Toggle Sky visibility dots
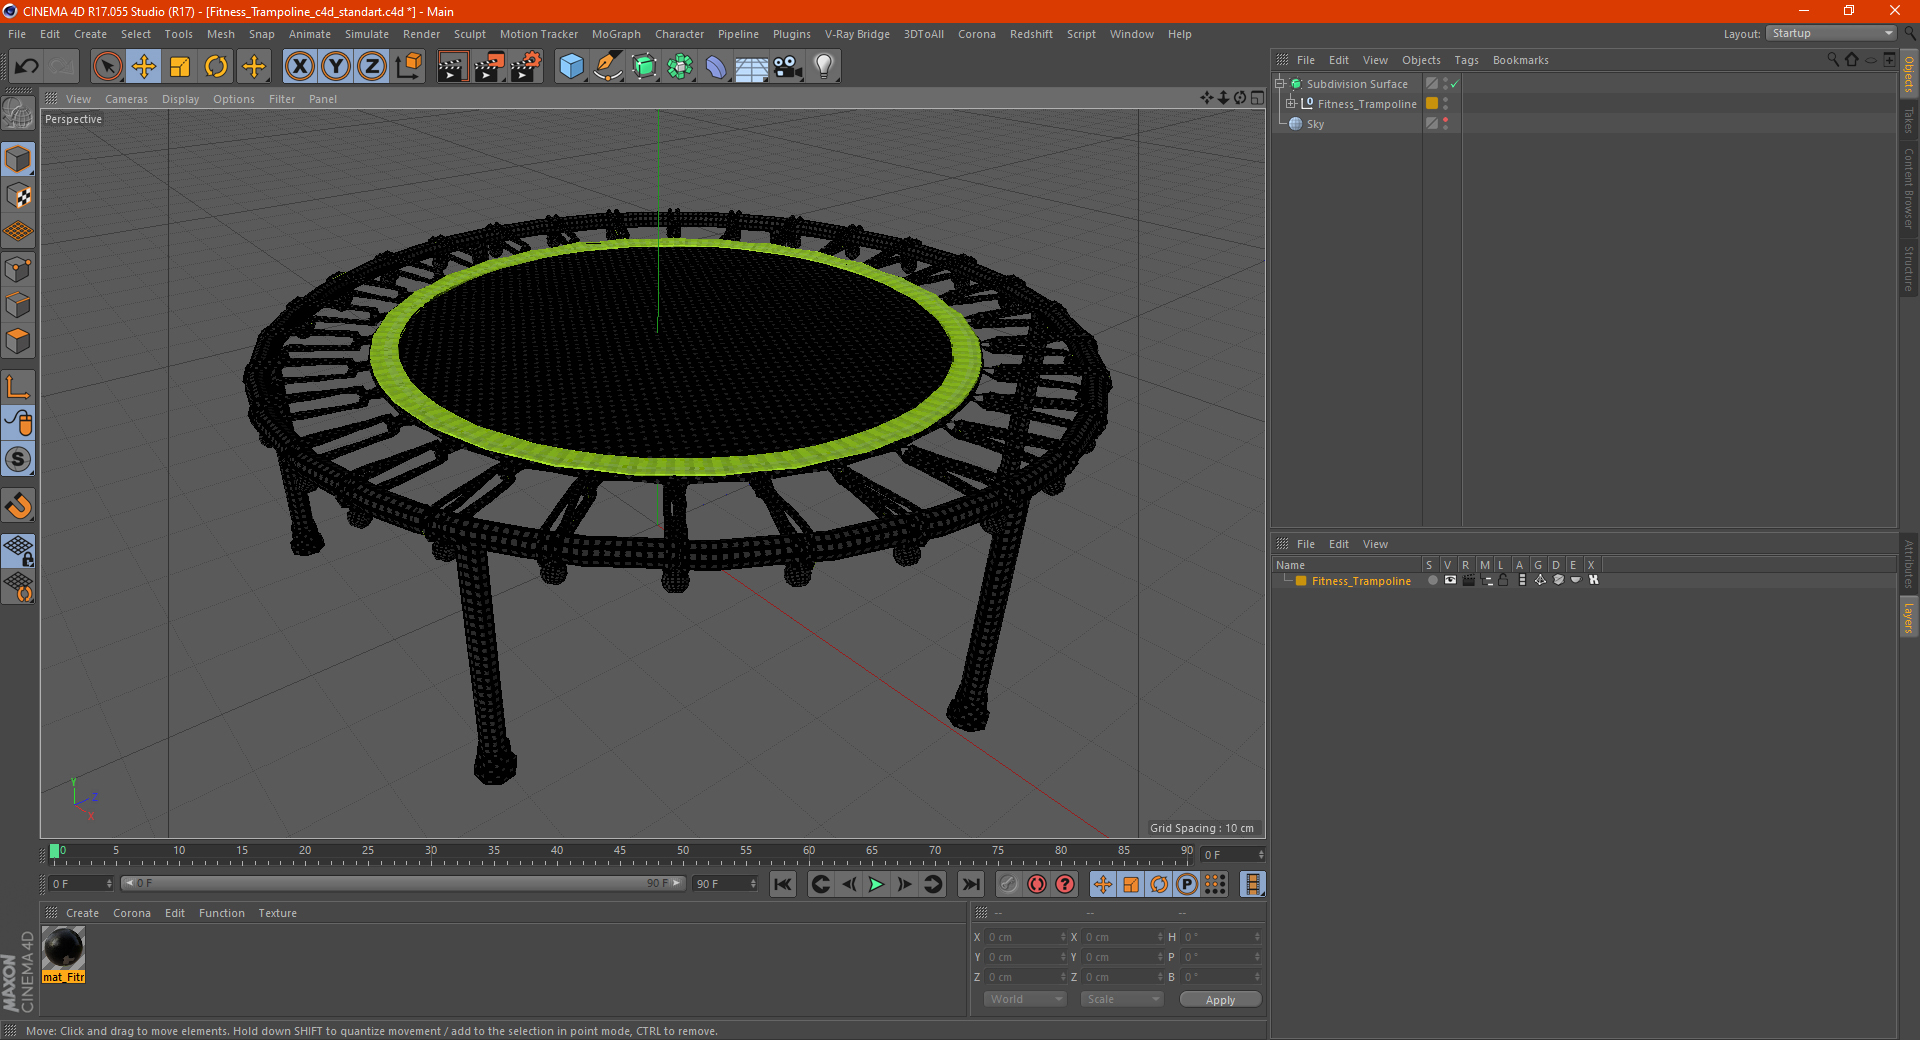This screenshot has width=1920, height=1040. coord(1445,124)
